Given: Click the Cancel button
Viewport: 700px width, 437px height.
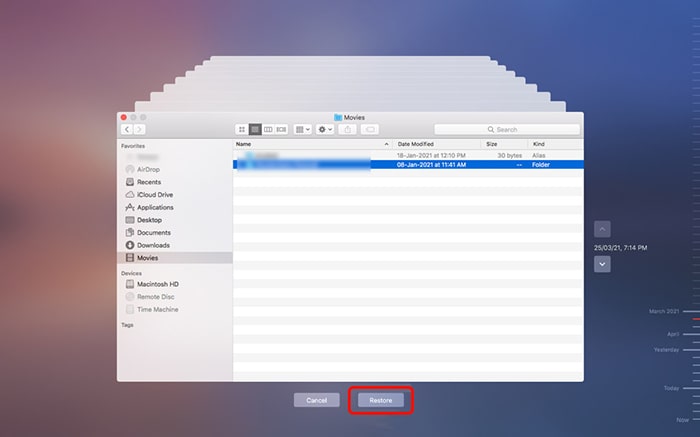Looking at the screenshot, I should tap(316, 400).
